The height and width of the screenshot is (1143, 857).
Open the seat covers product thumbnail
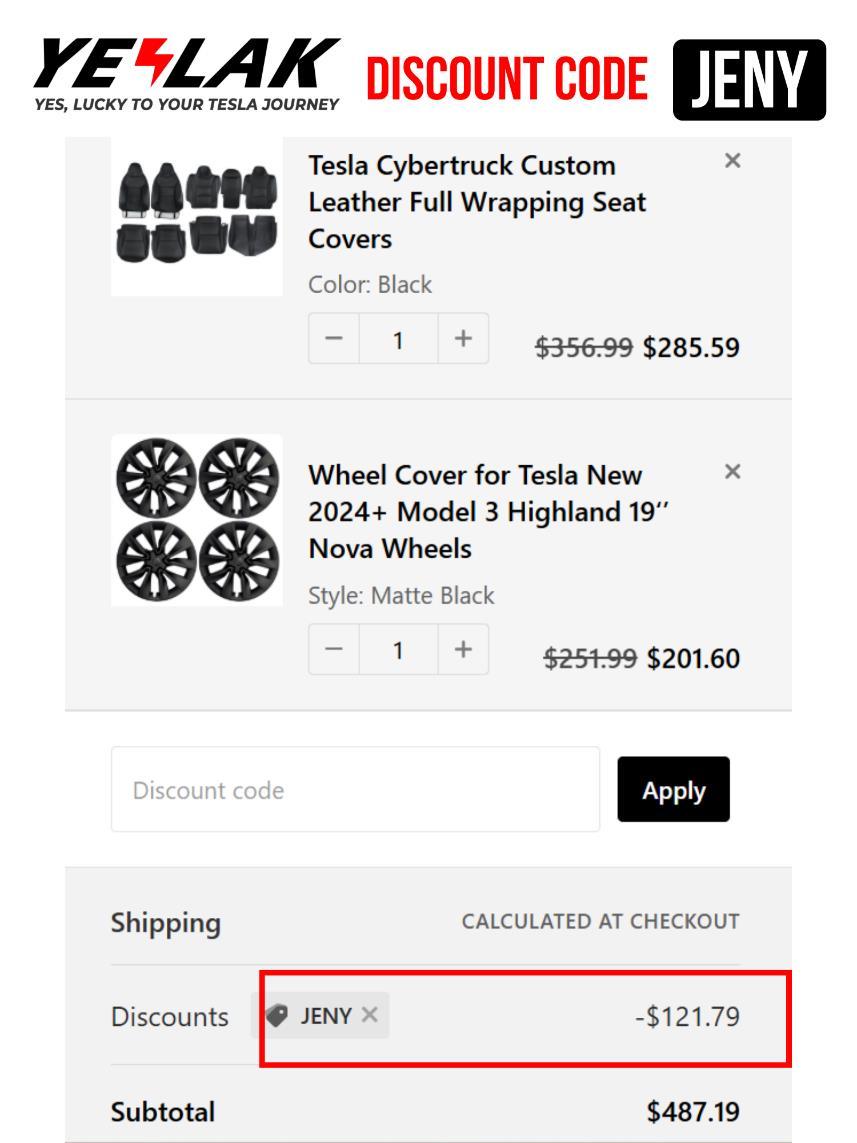[x=197, y=213]
